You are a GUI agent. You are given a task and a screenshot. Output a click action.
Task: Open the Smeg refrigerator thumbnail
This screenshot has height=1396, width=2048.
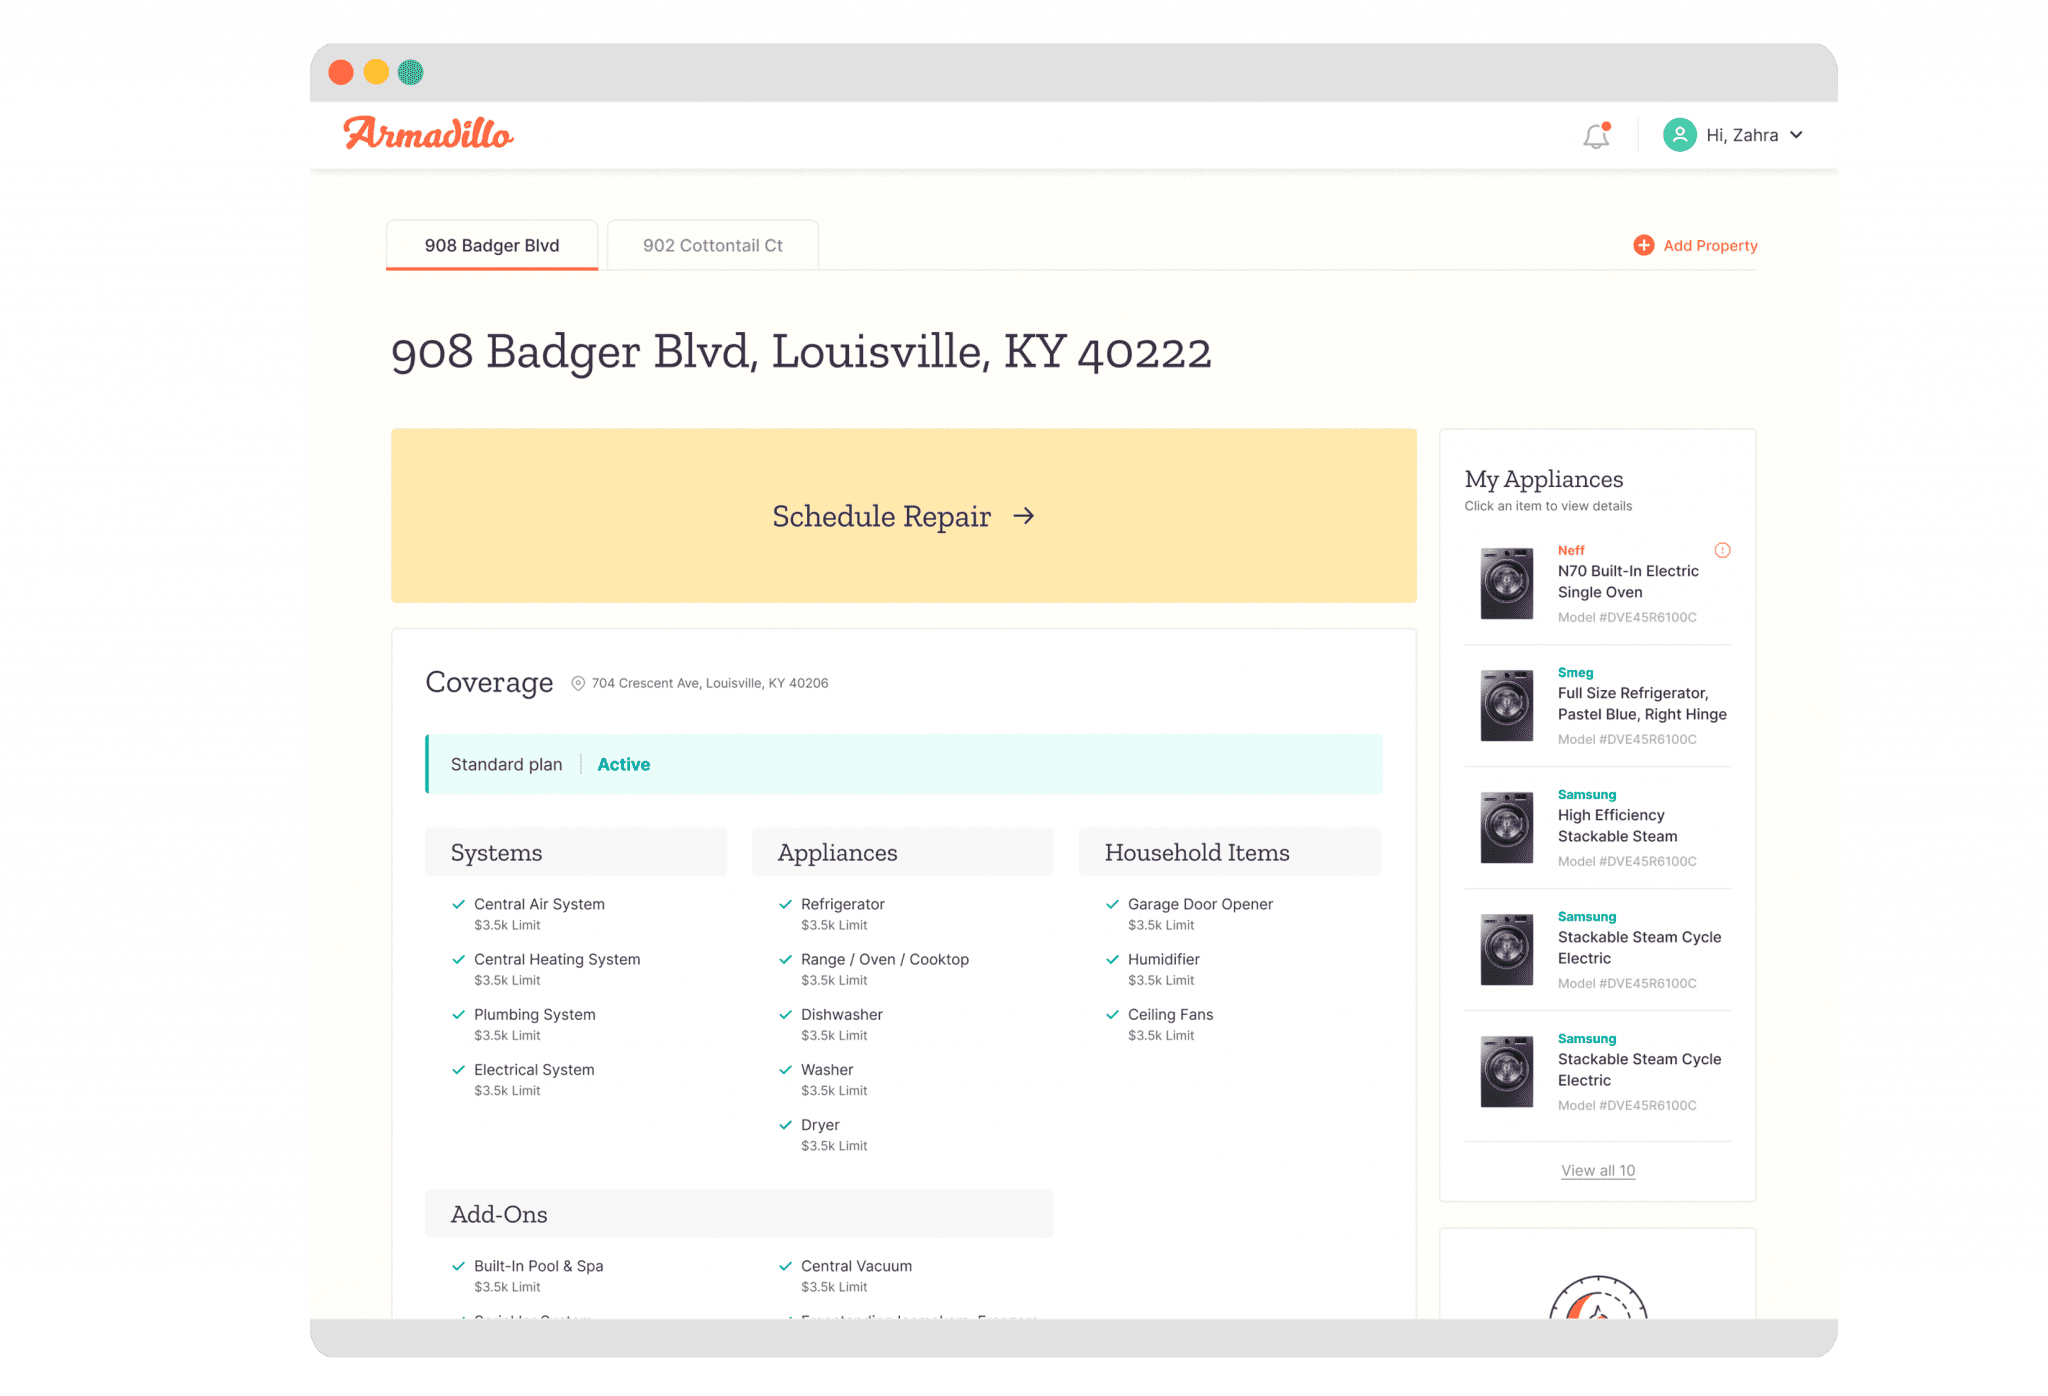(1506, 705)
